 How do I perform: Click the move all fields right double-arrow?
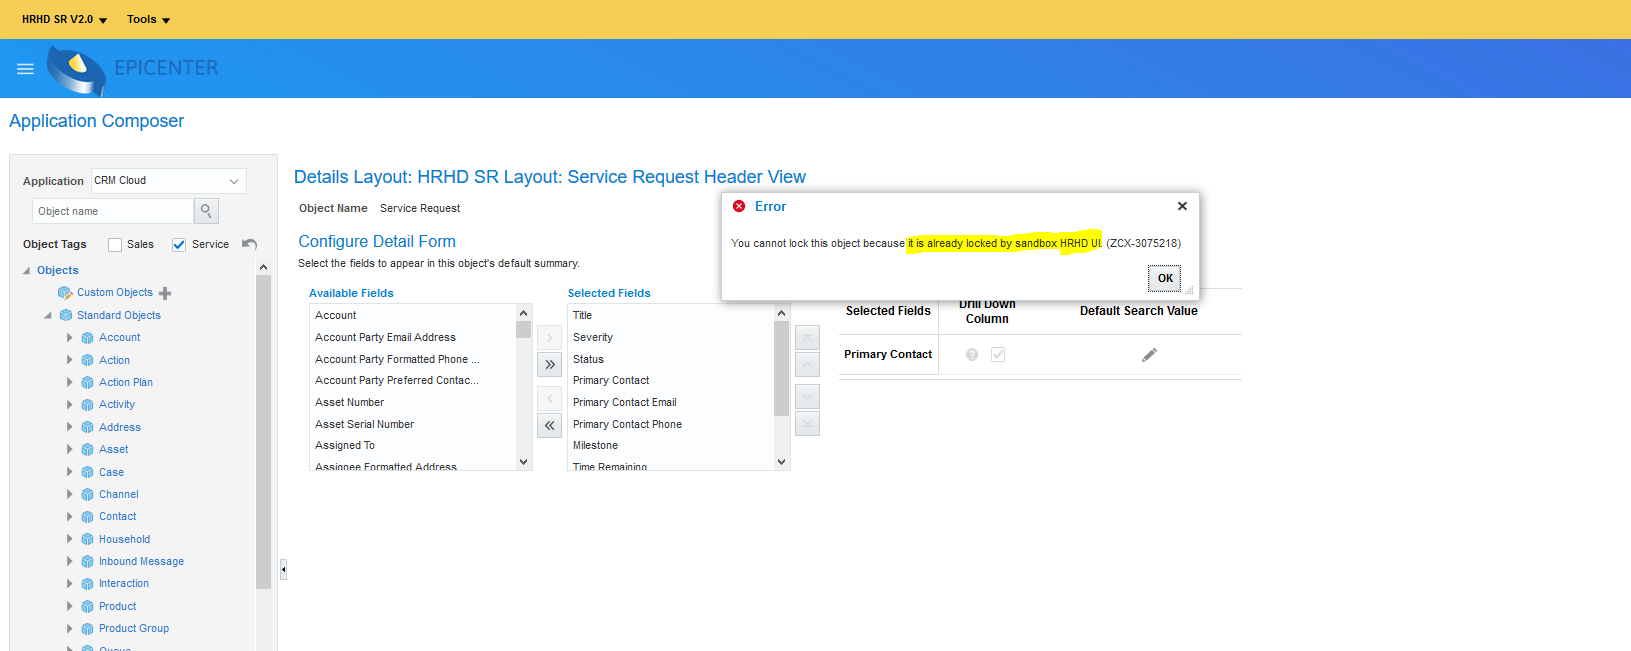coord(549,365)
